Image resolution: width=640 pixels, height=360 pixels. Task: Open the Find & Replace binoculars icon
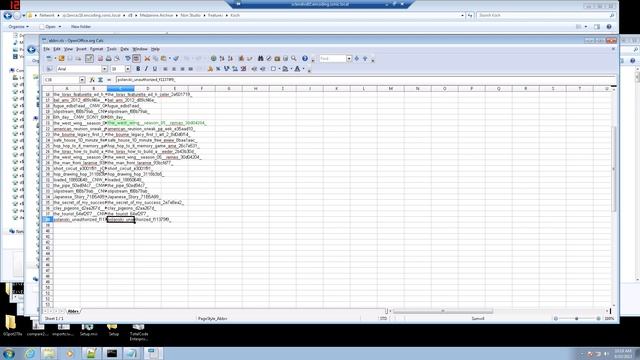click(260, 59)
